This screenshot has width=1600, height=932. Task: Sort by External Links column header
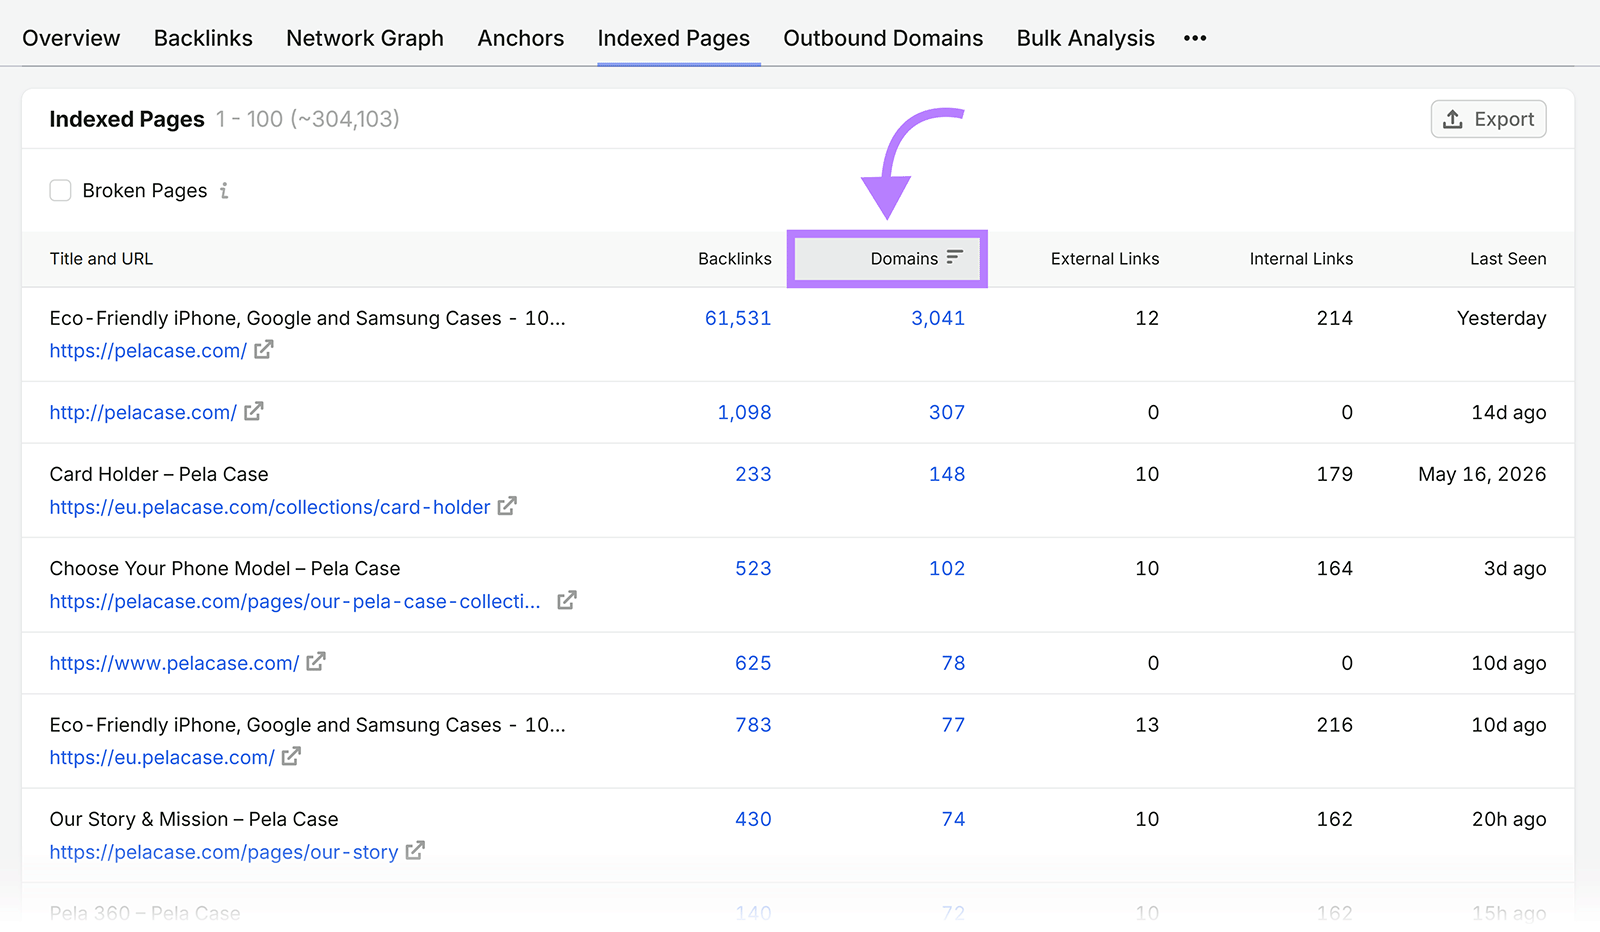coord(1105,259)
